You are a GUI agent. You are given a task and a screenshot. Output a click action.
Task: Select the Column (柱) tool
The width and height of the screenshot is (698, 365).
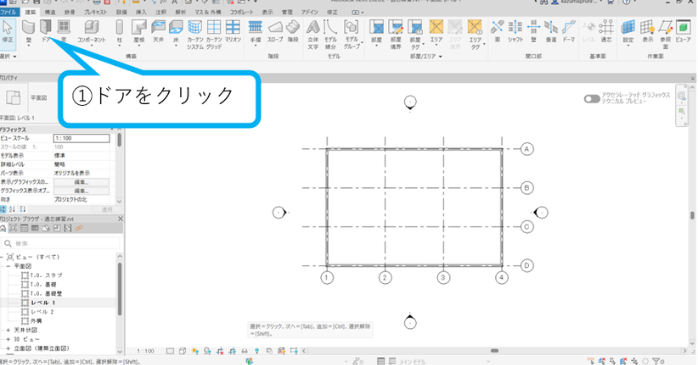point(119,31)
